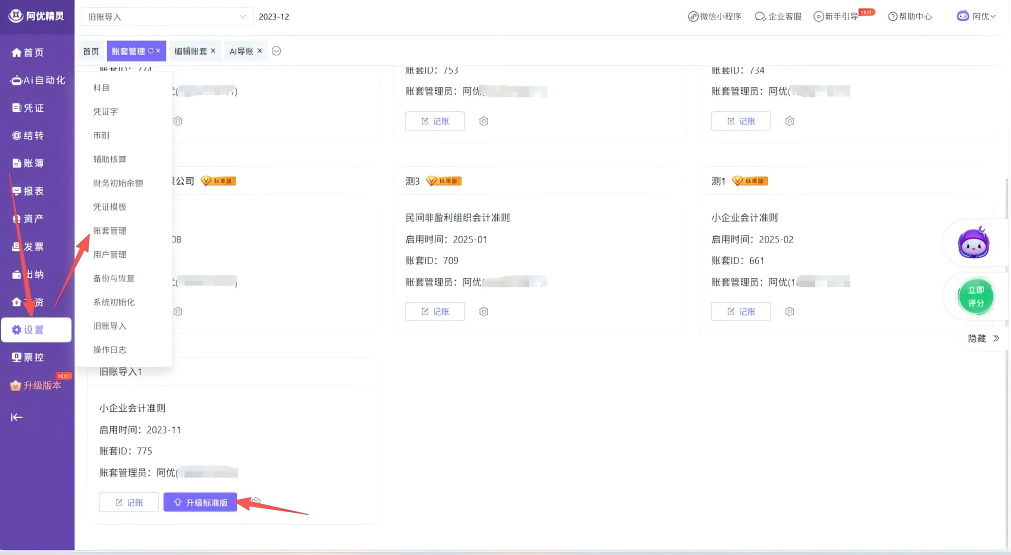Switch to the 编辑账套 tab
Viewport: 1011px width, 555px height.
click(x=190, y=51)
